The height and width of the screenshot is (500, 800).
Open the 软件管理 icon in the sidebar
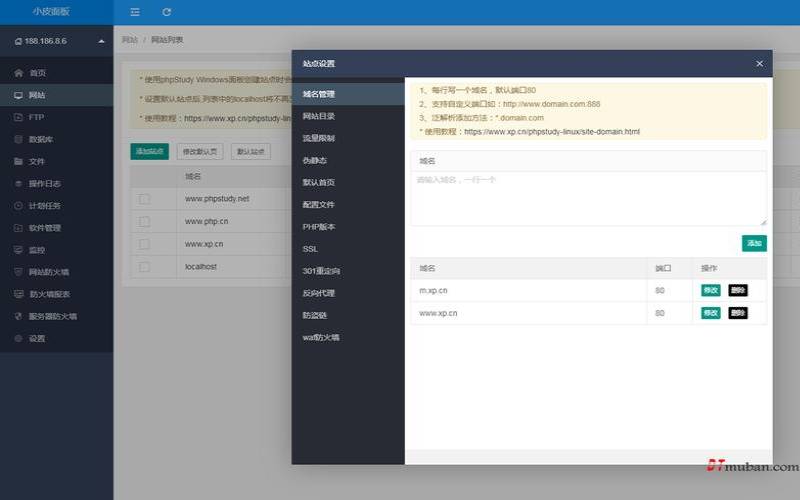pyautogui.click(x=18, y=228)
